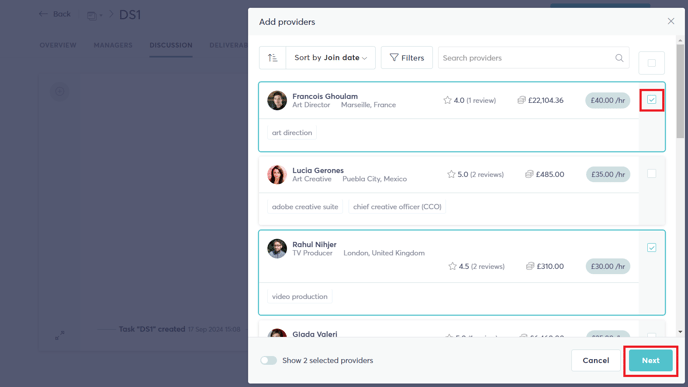The width and height of the screenshot is (688, 387).
Task: Click the Marseille, France location text
Action: 369,105
